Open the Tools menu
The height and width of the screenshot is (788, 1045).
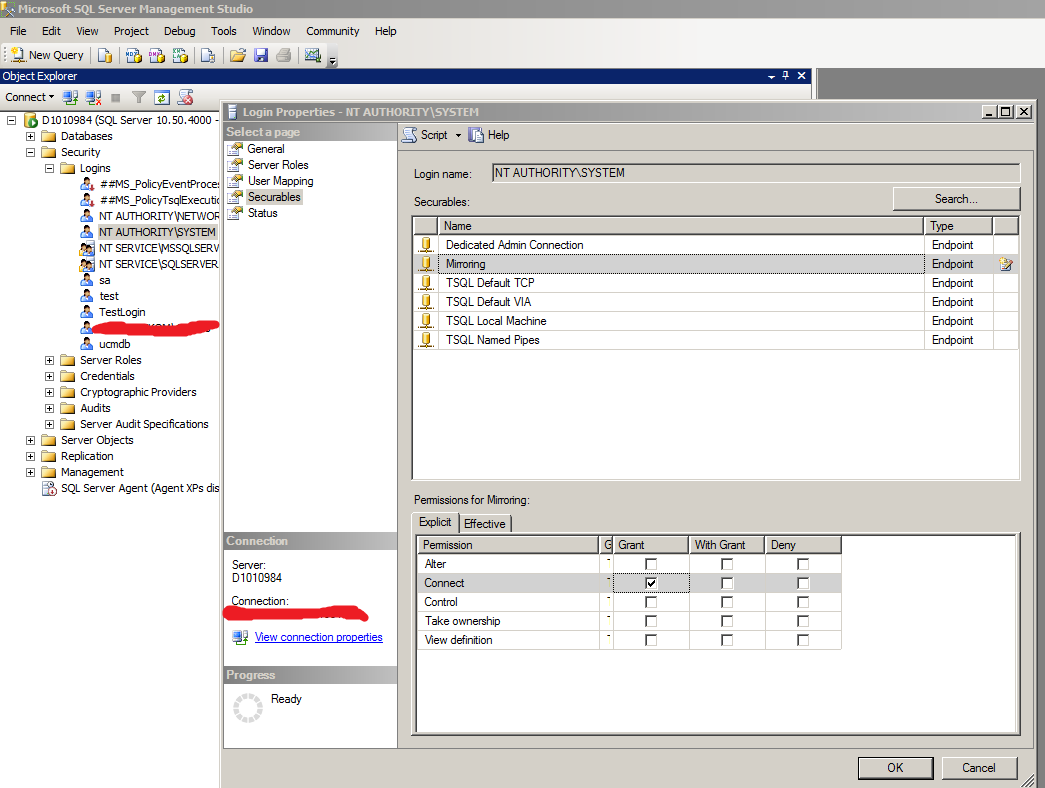(223, 31)
